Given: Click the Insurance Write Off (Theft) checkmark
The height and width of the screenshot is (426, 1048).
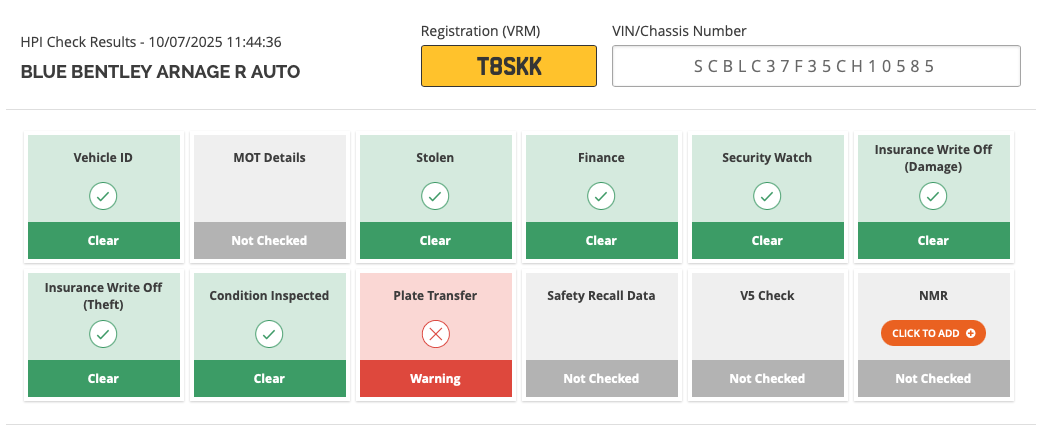Looking at the screenshot, I should pyautogui.click(x=104, y=334).
